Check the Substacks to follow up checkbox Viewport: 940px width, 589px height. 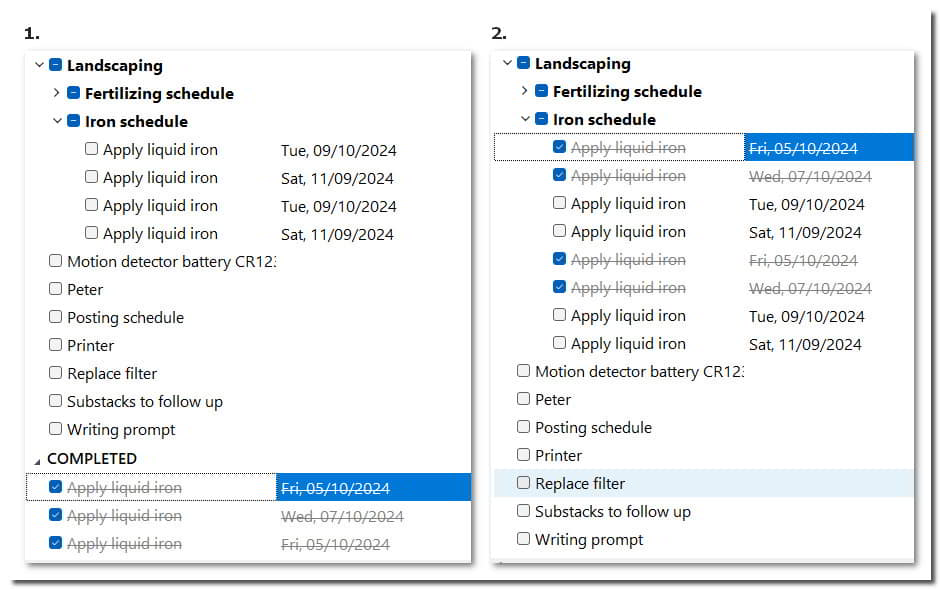point(55,401)
